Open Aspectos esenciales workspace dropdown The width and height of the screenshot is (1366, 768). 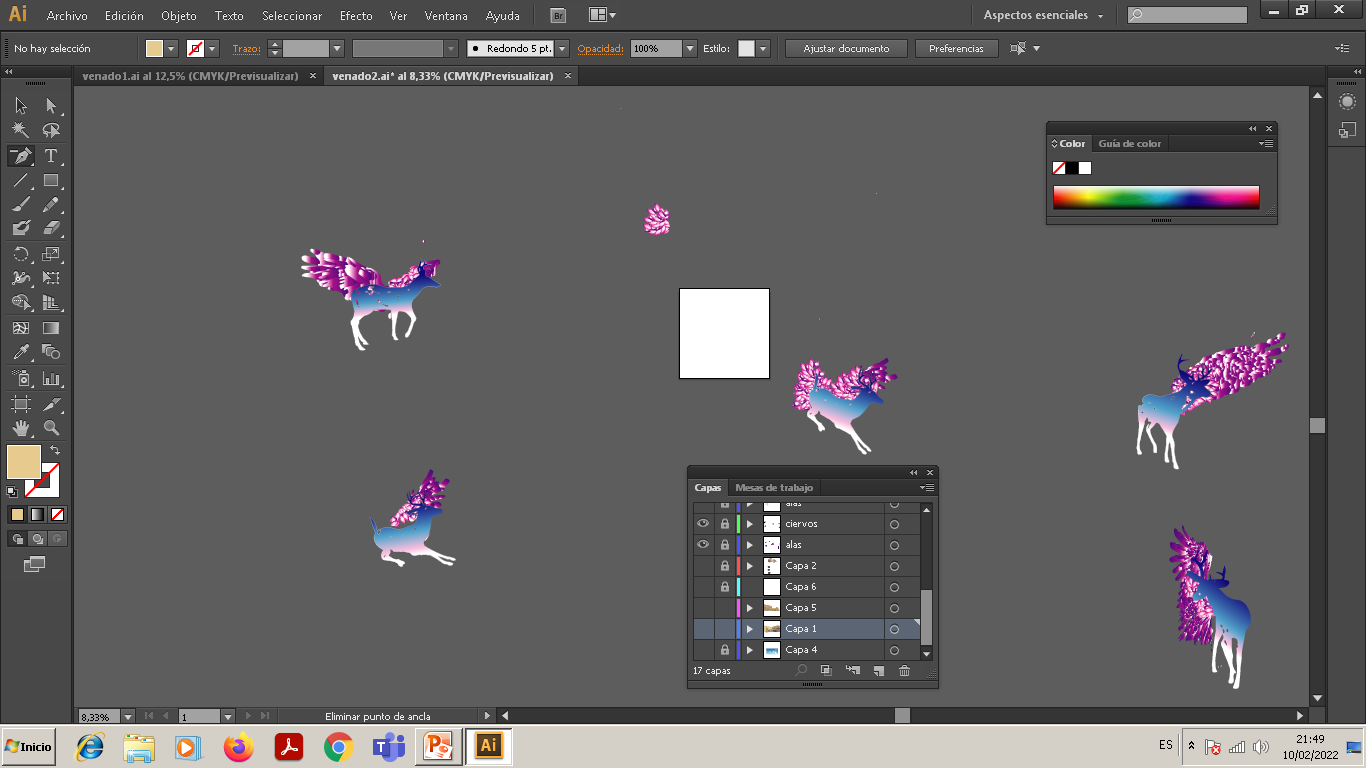click(x=1044, y=15)
